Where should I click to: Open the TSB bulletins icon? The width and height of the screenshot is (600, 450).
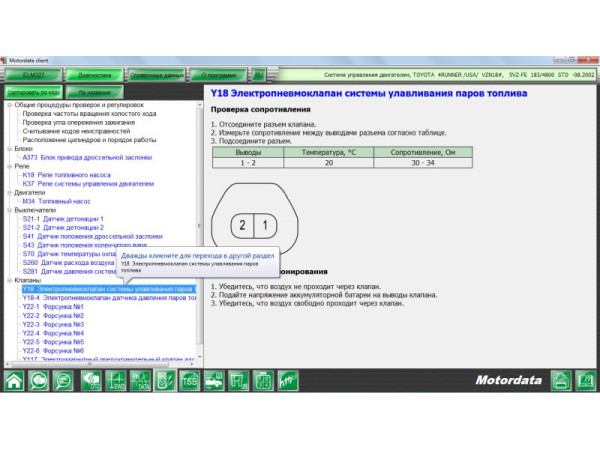(x=190, y=381)
